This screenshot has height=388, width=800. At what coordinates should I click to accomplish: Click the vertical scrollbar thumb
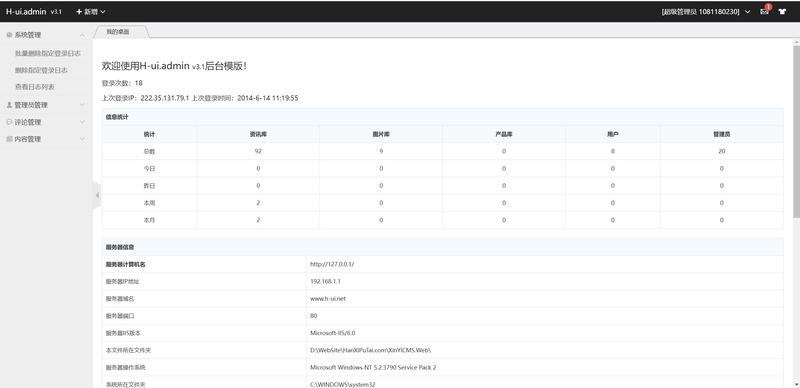796,132
